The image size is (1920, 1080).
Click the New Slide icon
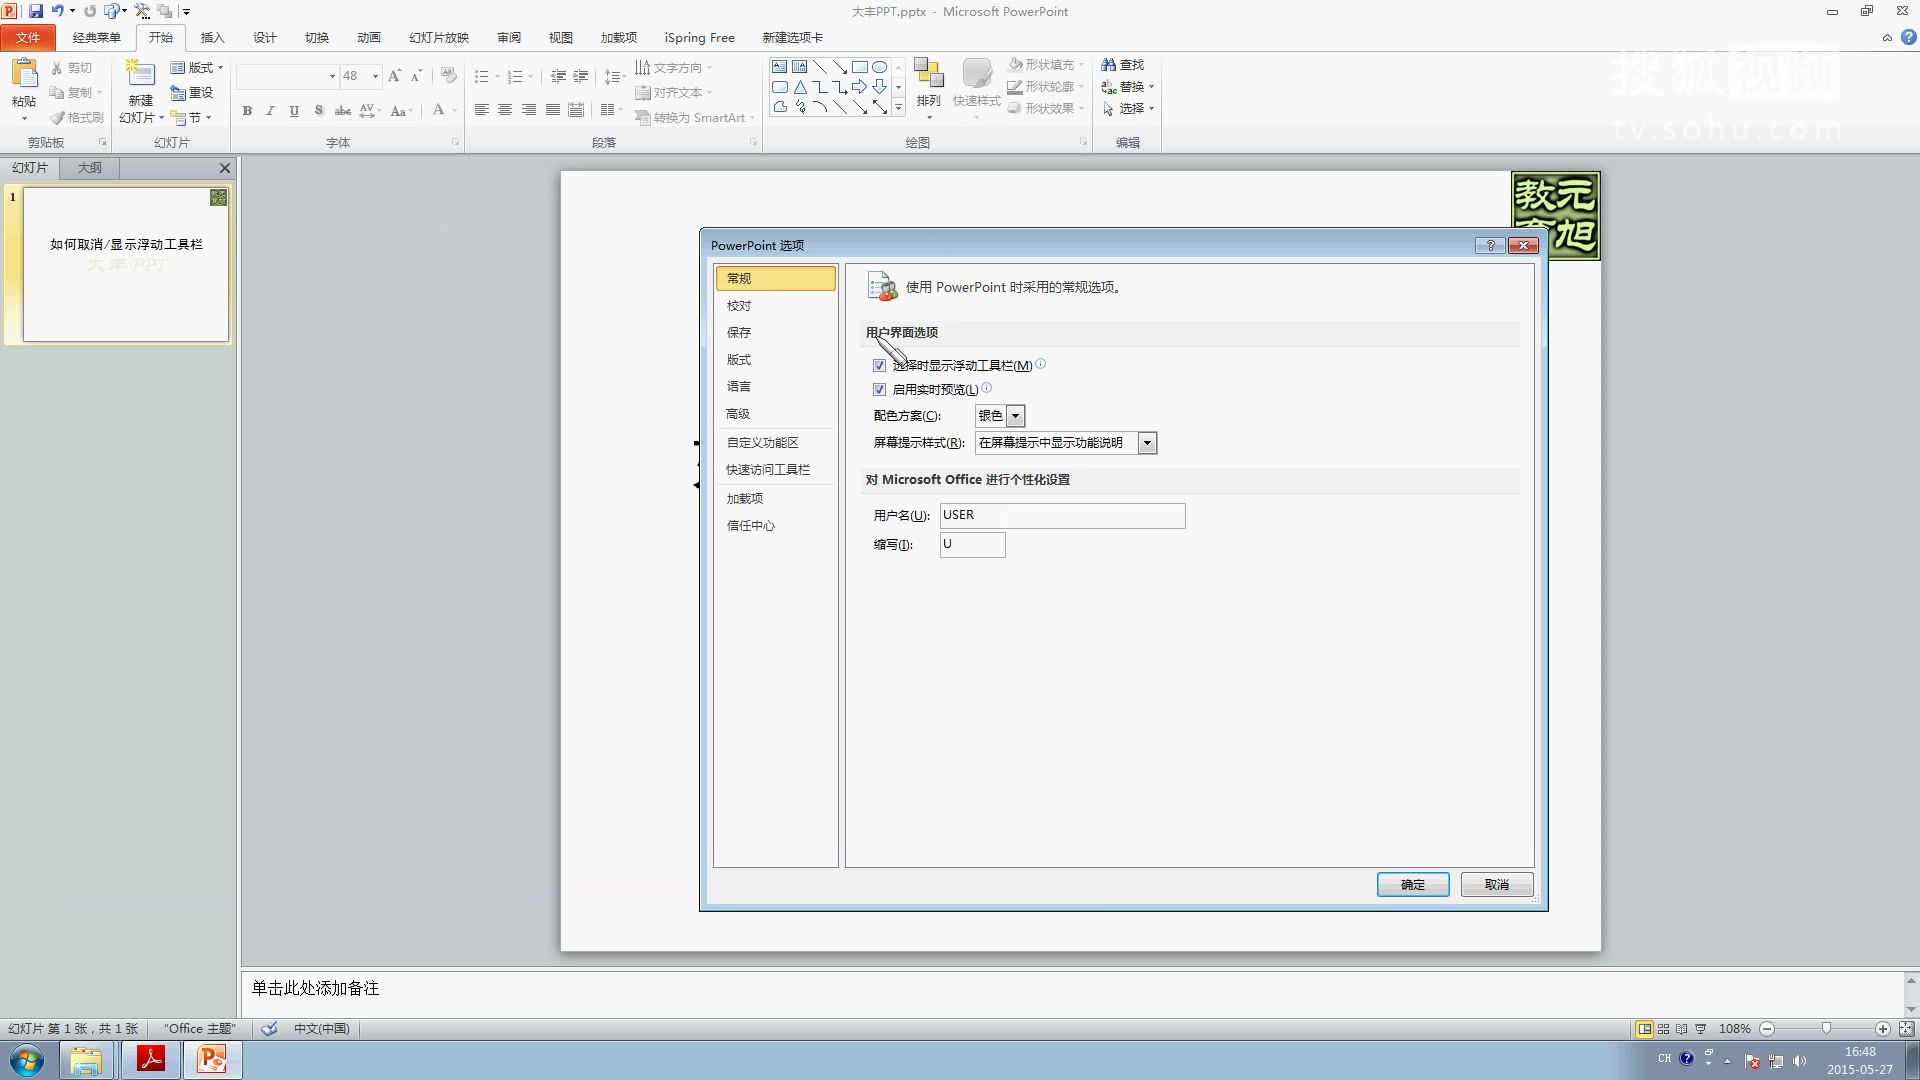click(x=140, y=74)
